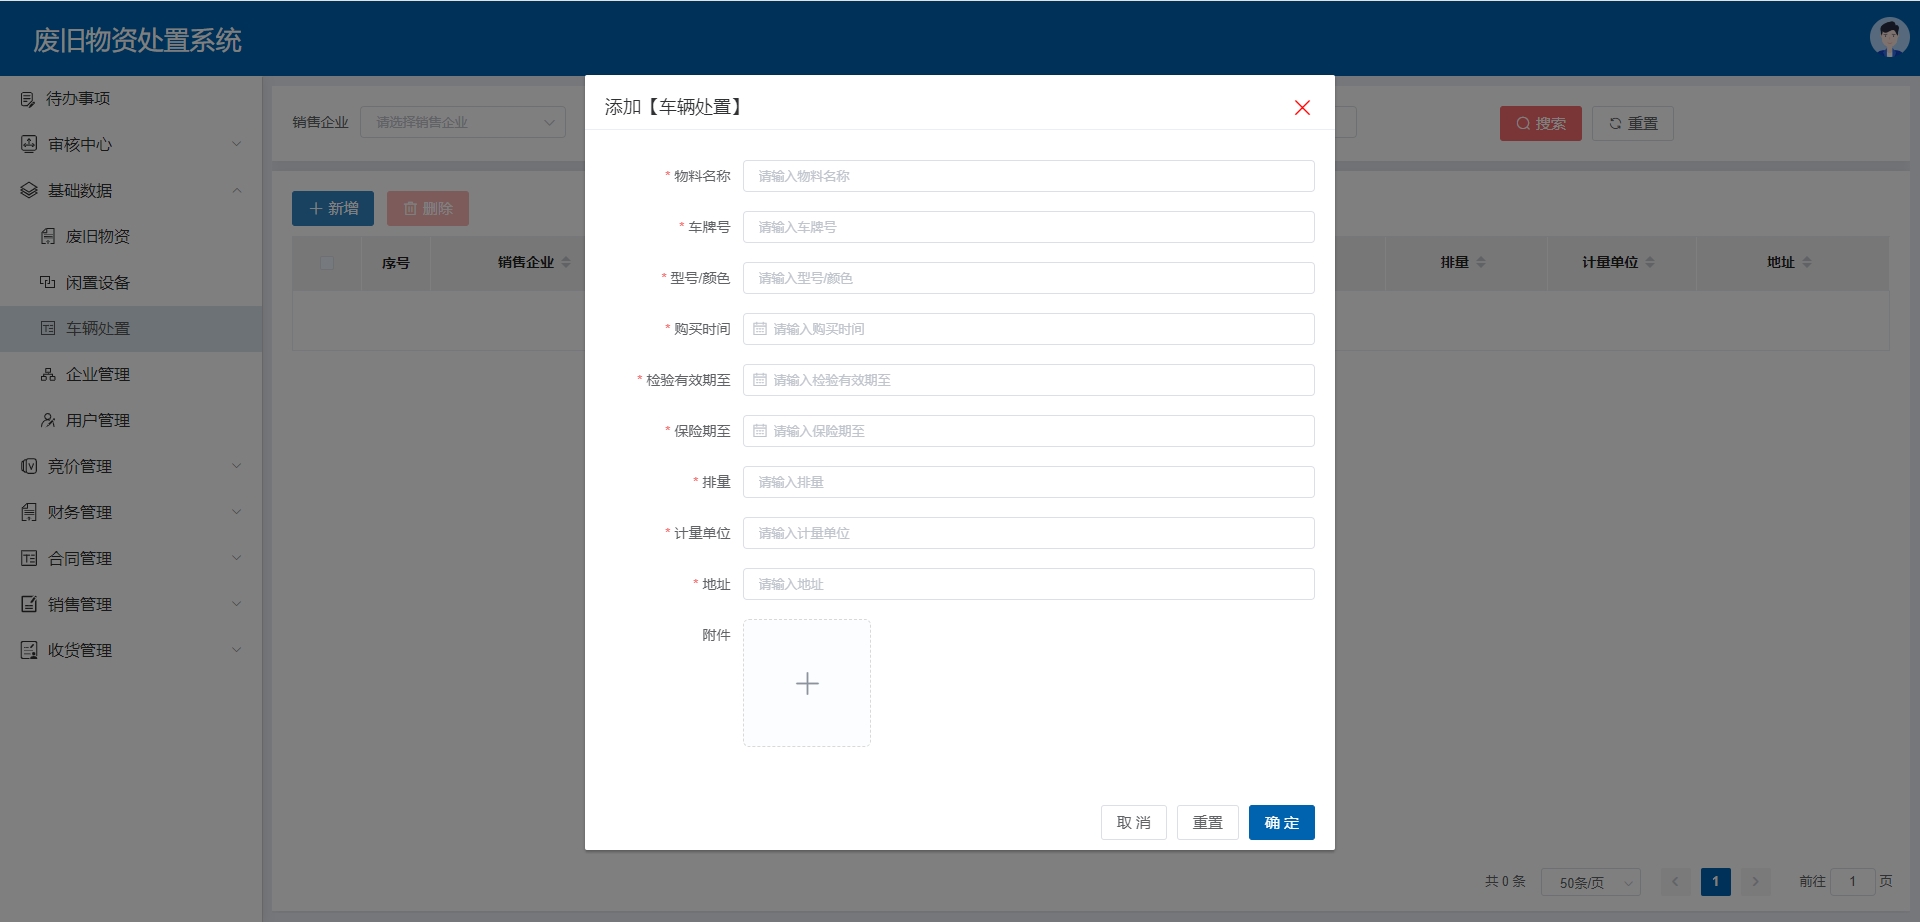Click the user avatar icon

[x=1889, y=38]
